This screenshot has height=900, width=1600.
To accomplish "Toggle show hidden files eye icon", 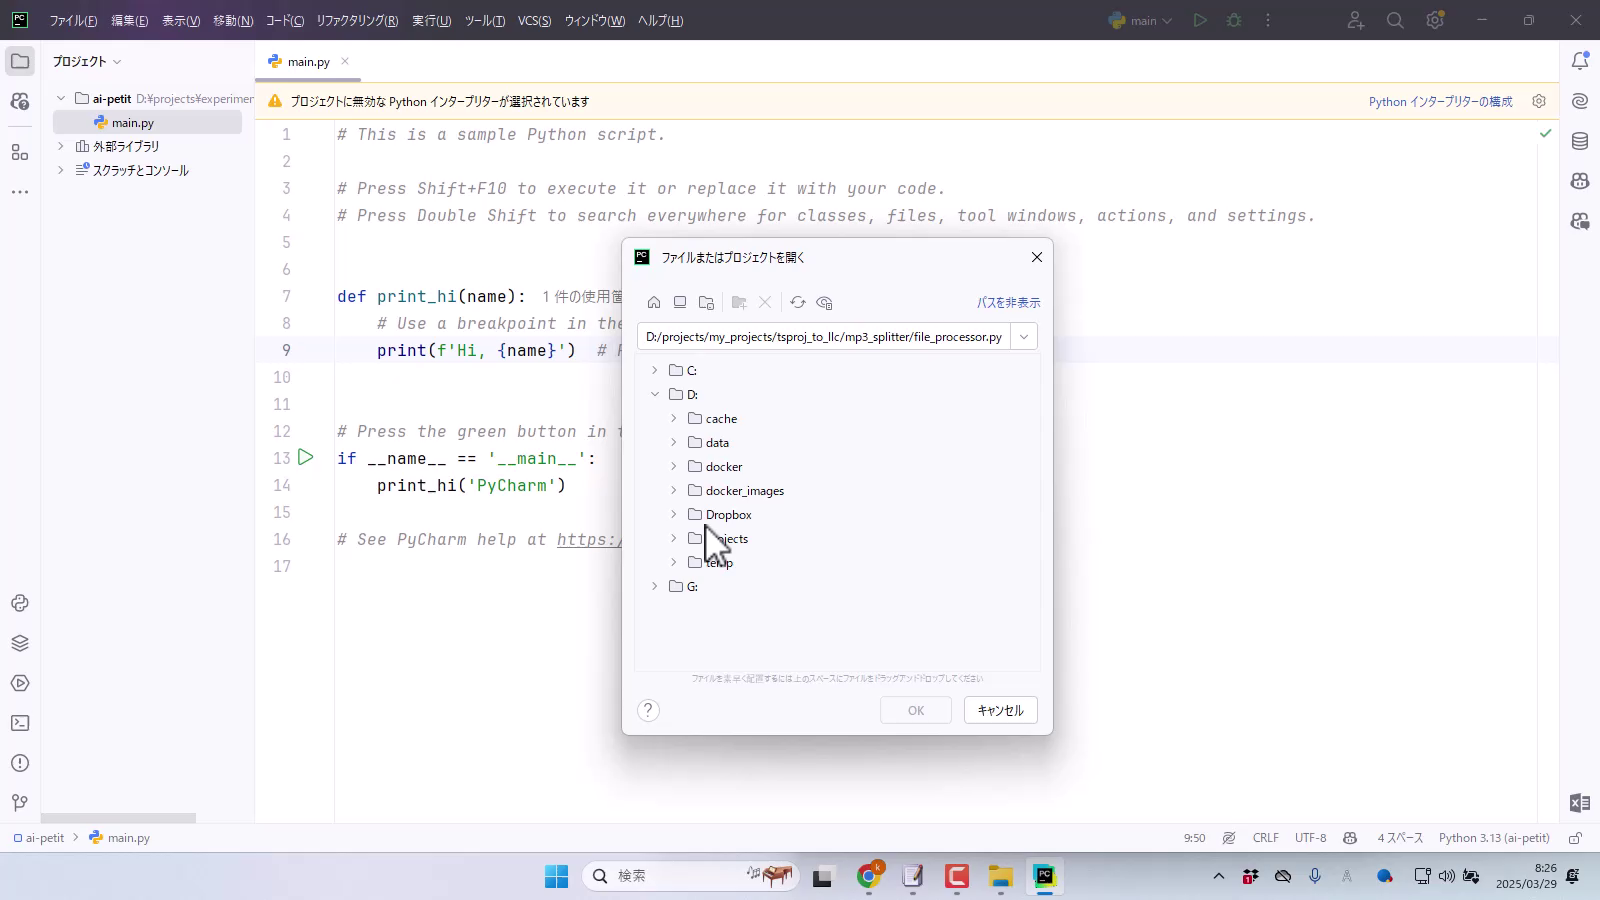I will click(824, 303).
